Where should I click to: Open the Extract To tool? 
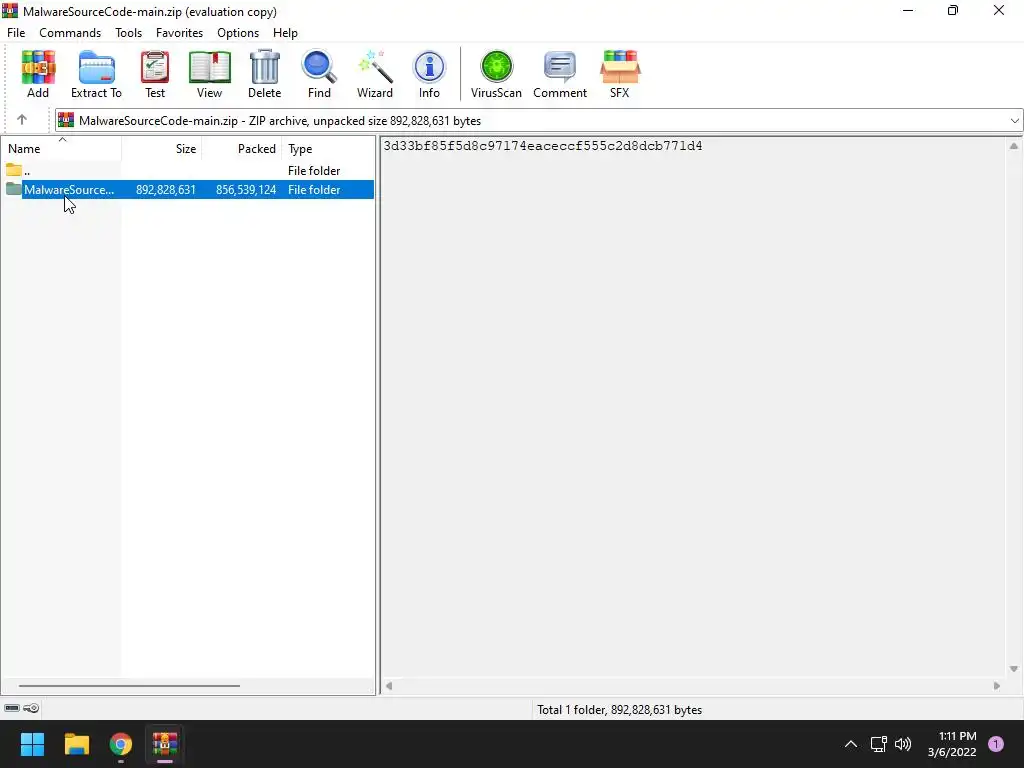pyautogui.click(x=96, y=74)
